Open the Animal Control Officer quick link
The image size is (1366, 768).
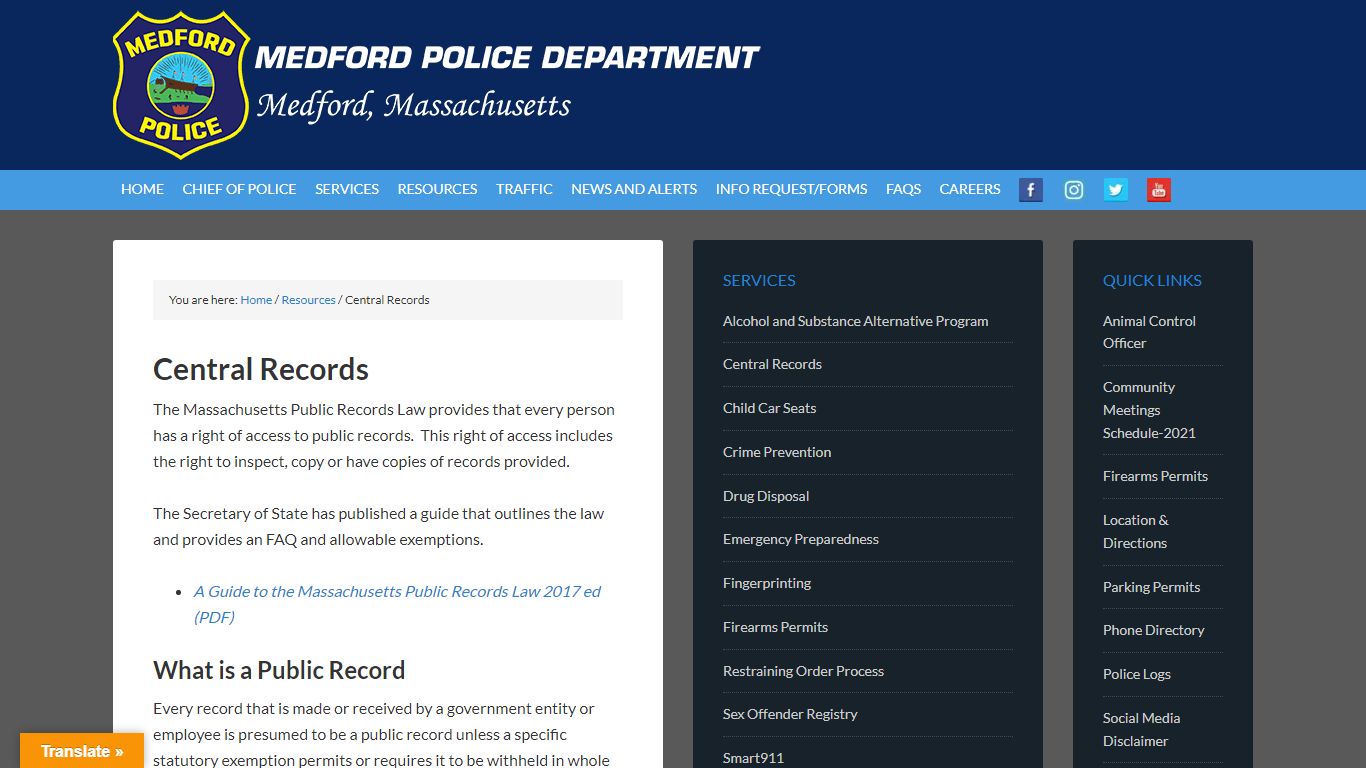(x=1149, y=332)
